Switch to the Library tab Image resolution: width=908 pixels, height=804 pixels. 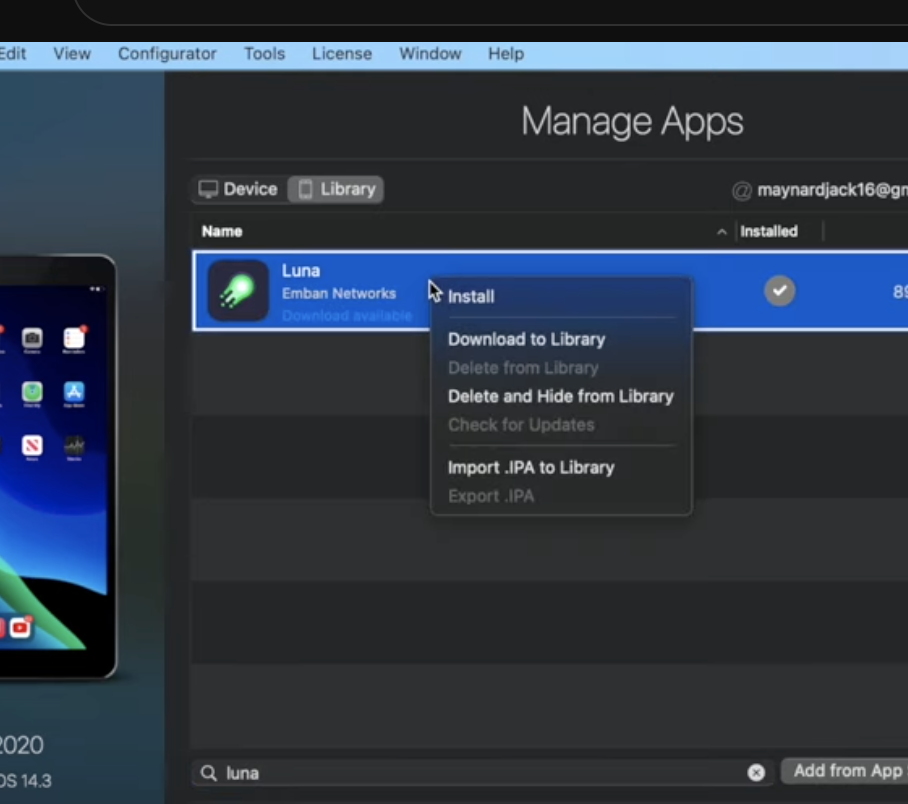[336, 189]
